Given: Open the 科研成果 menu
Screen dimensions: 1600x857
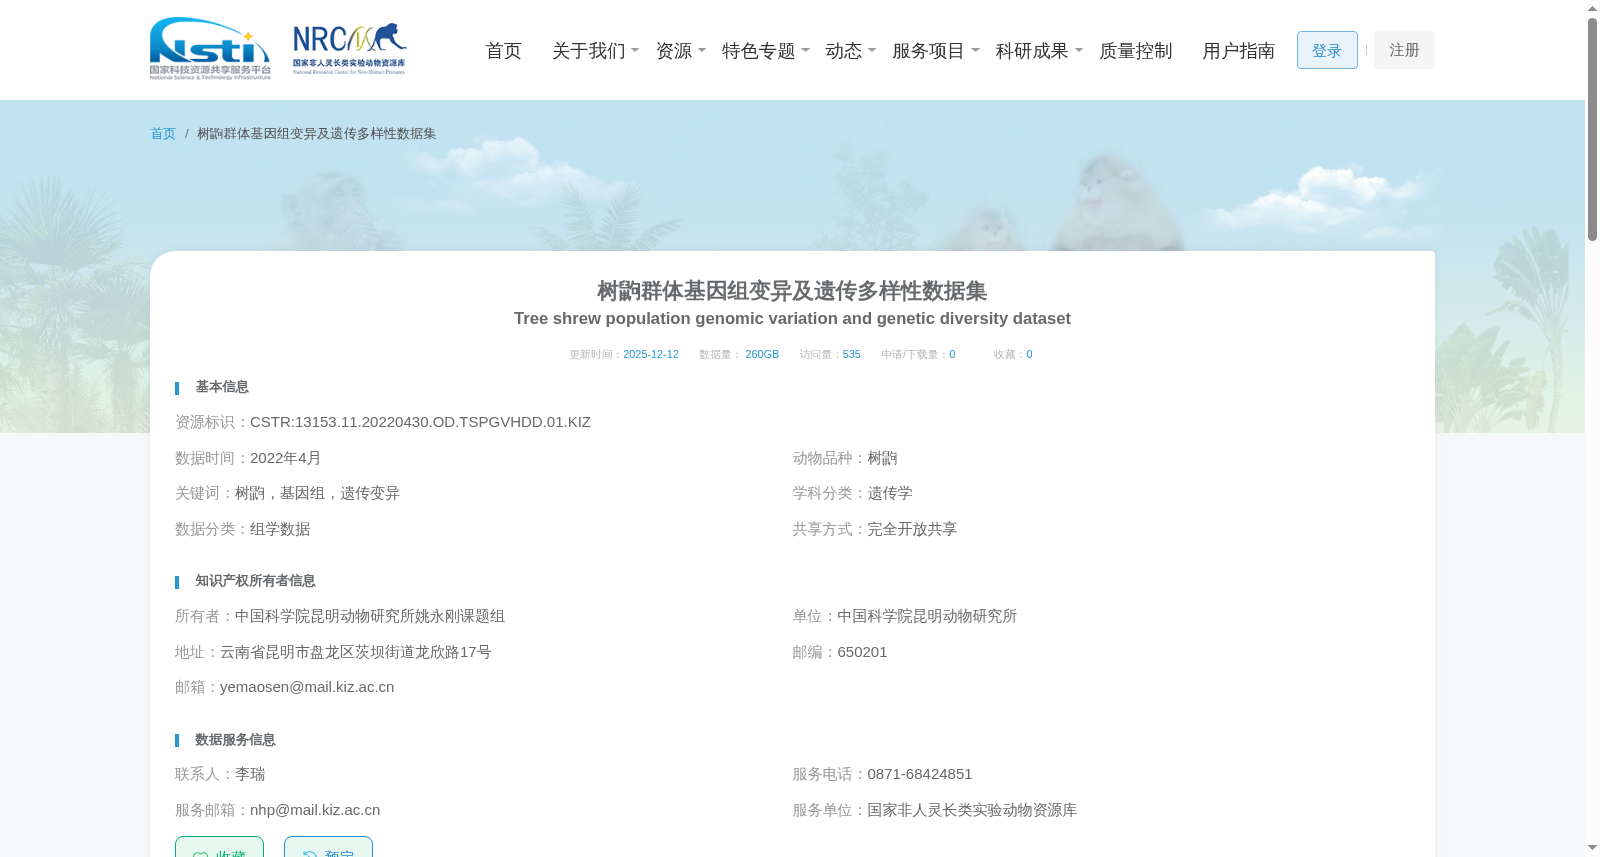Looking at the screenshot, I should tap(1032, 51).
